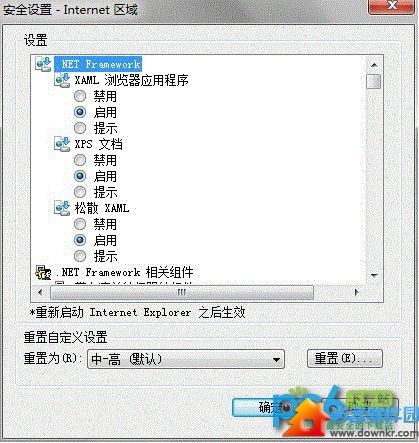Select 禁用 under XPS 文档
The height and width of the screenshot is (443, 419).
click(x=80, y=160)
